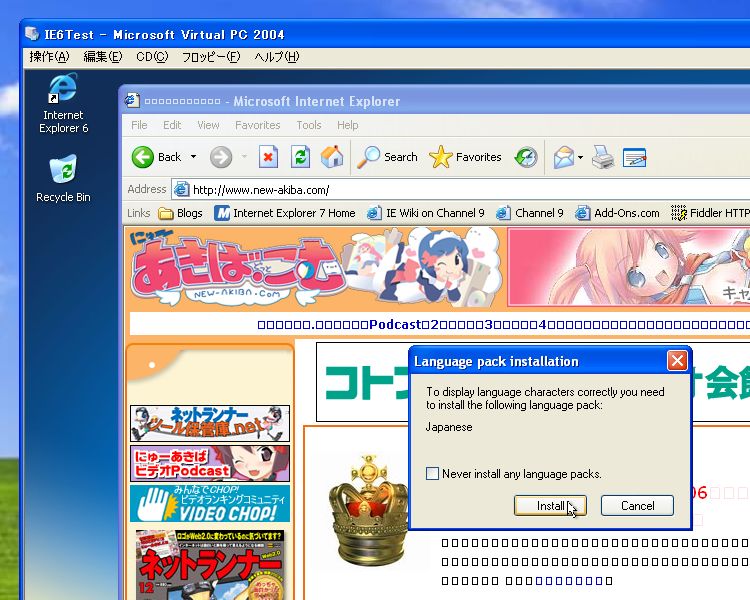Viewport: 750px width, 600px height.
Task: Select the Recycle Bin desktop icon
Action: pyautogui.click(x=63, y=178)
